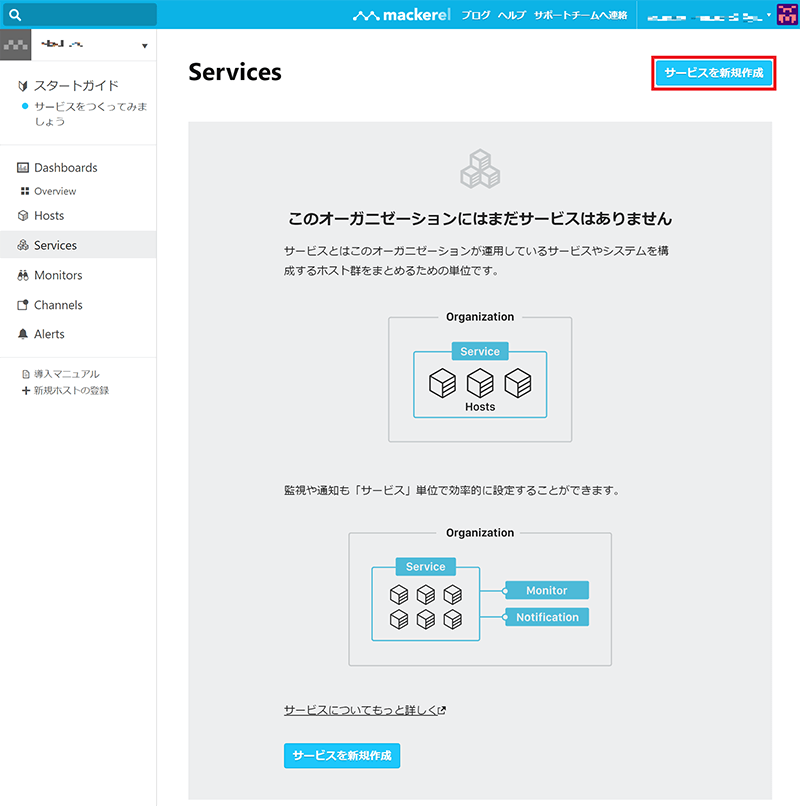
Task: Click サポートチームへ連絡 in the header
Action: 580,16
